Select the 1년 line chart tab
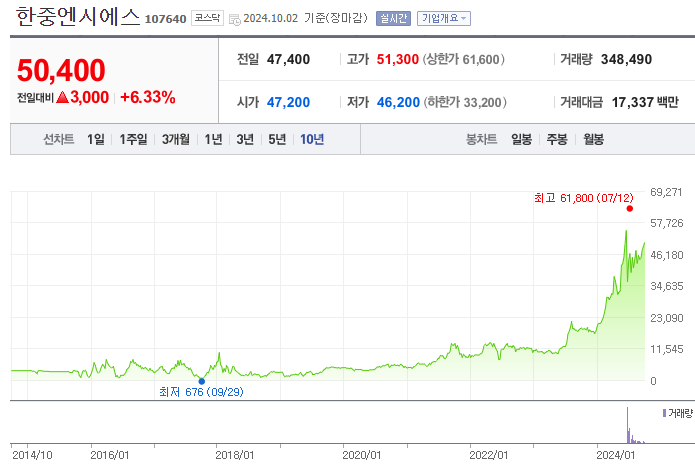 (x=213, y=140)
